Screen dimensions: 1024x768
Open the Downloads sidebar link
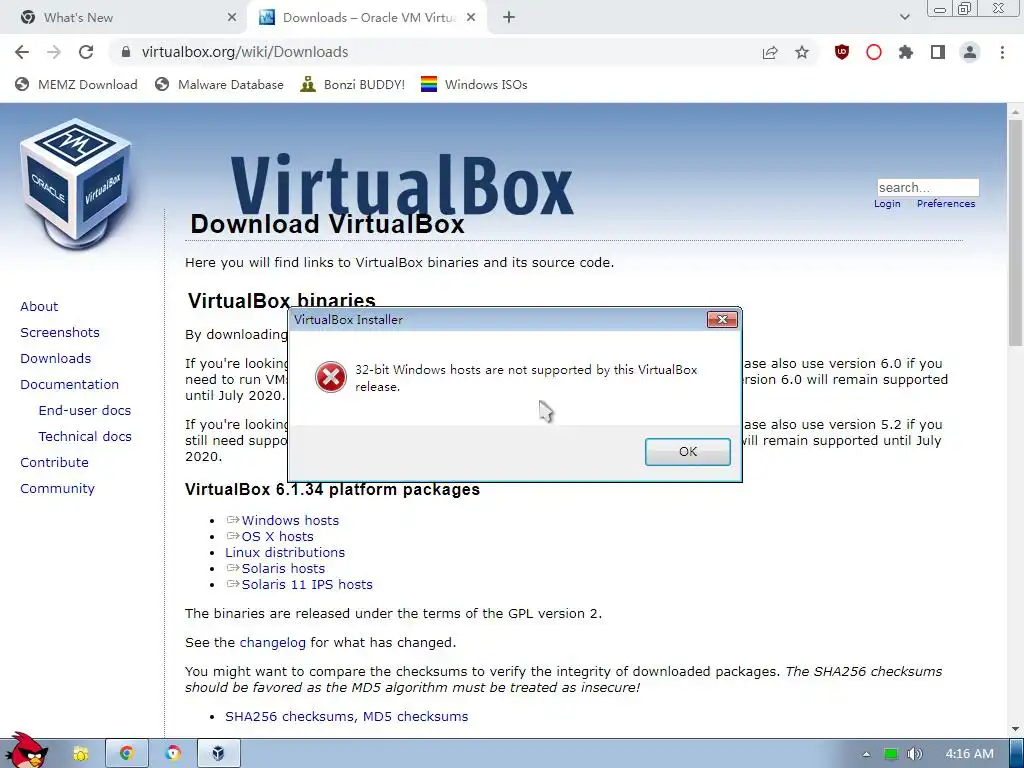[56, 359]
